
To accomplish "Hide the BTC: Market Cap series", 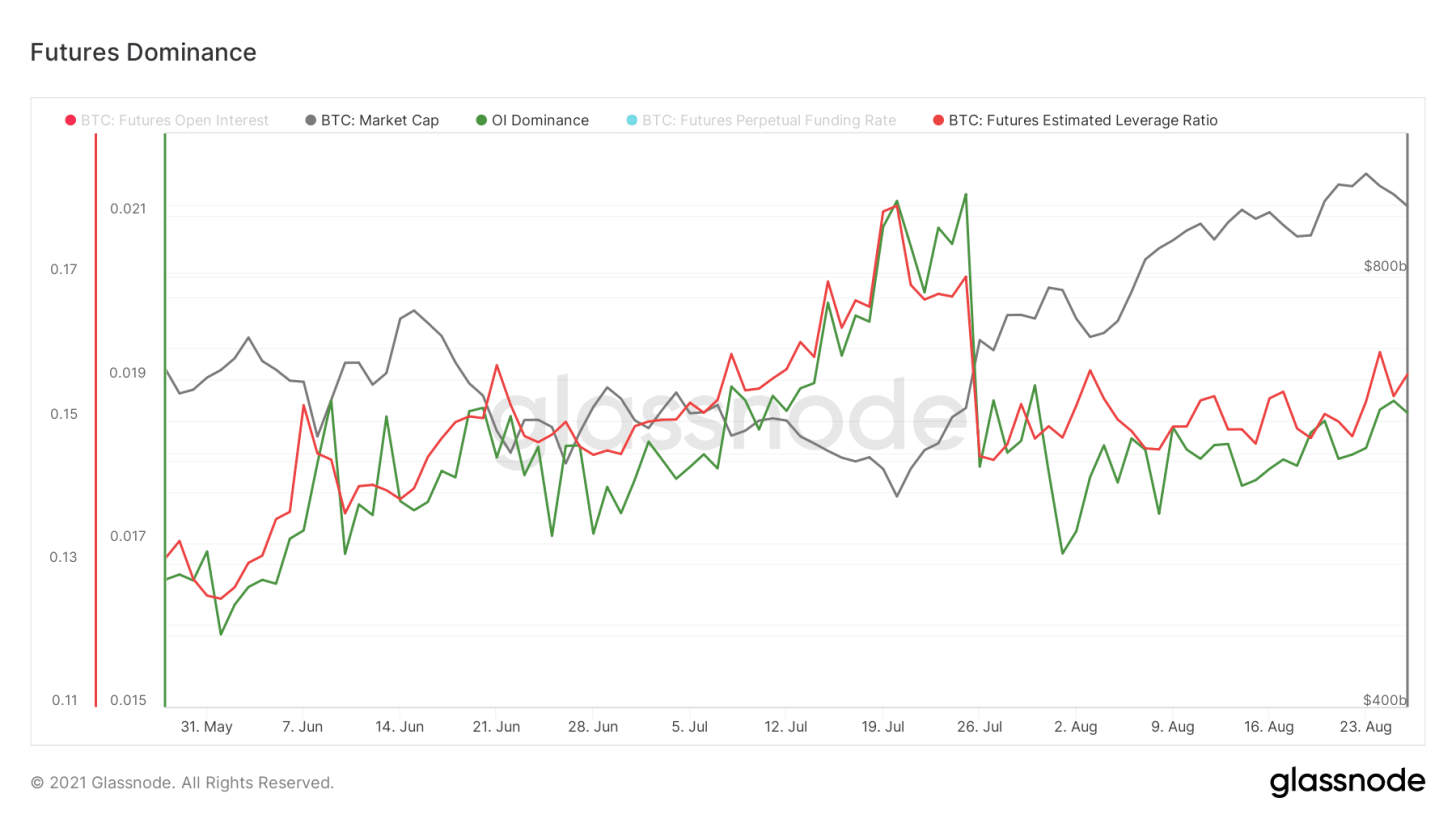I will tap(380, 121).
